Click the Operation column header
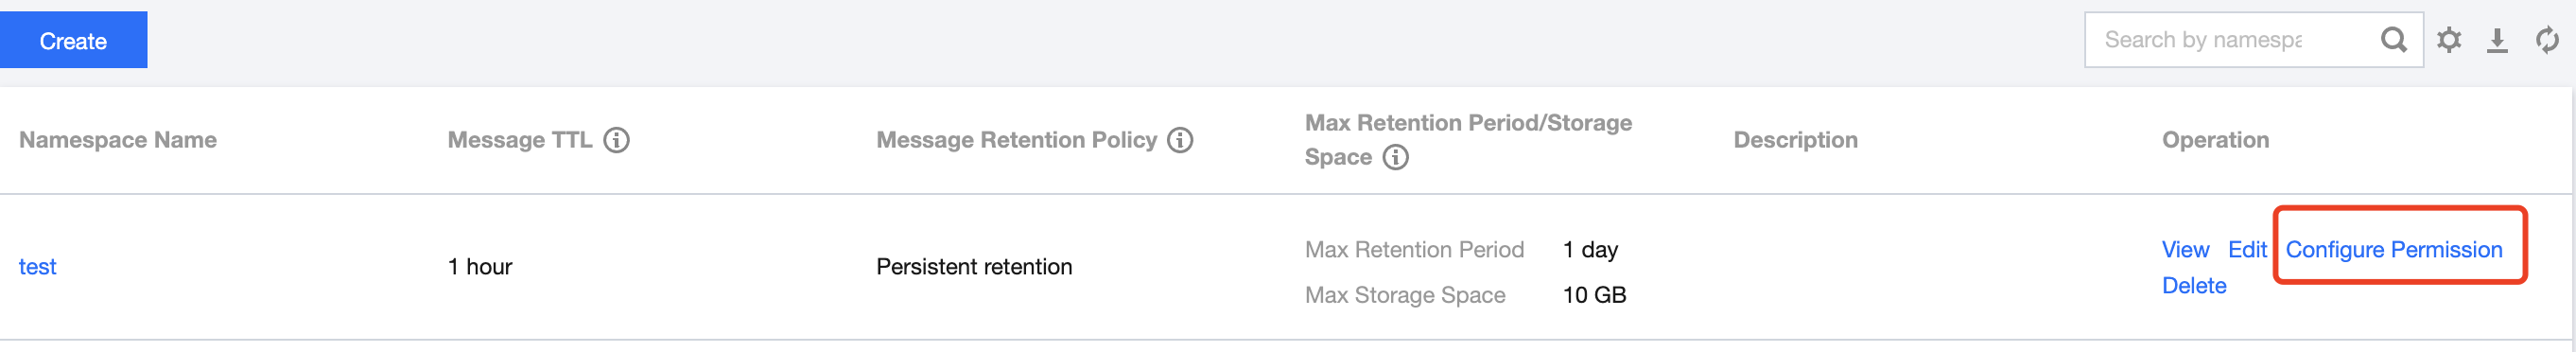Viewport: 2576px width, 352px height. pos(2215,140)
